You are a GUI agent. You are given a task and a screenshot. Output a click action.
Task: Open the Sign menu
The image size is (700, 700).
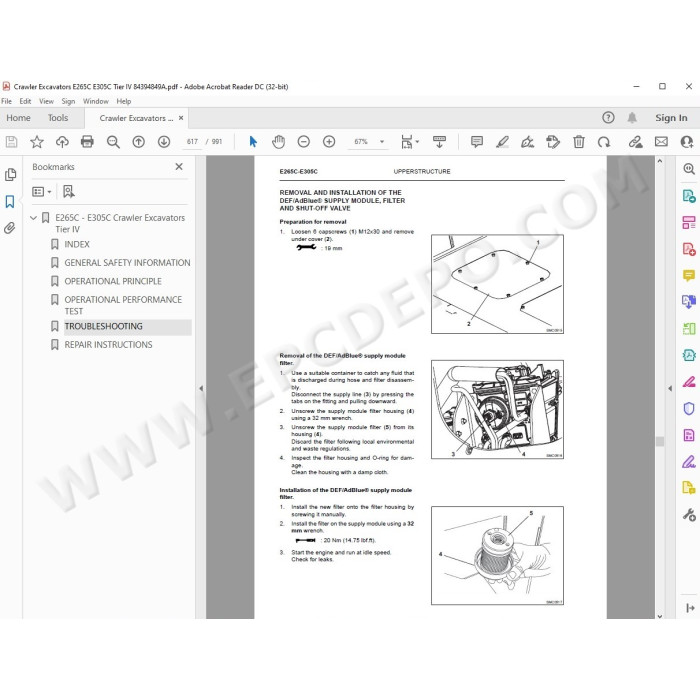[68, 101]
